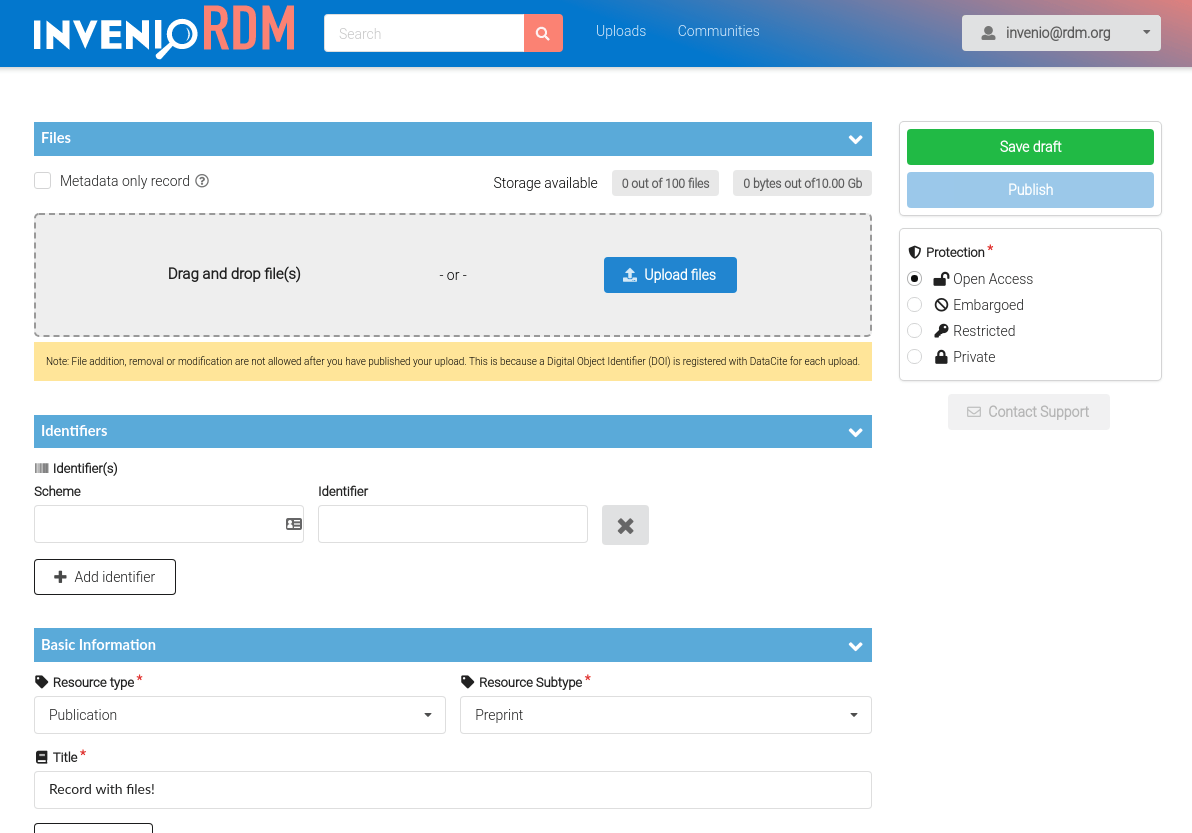The image size is (1192, 833).
Task: Open the Resource type dropdown
Action: pyautogui.click(x=240, y=715)
